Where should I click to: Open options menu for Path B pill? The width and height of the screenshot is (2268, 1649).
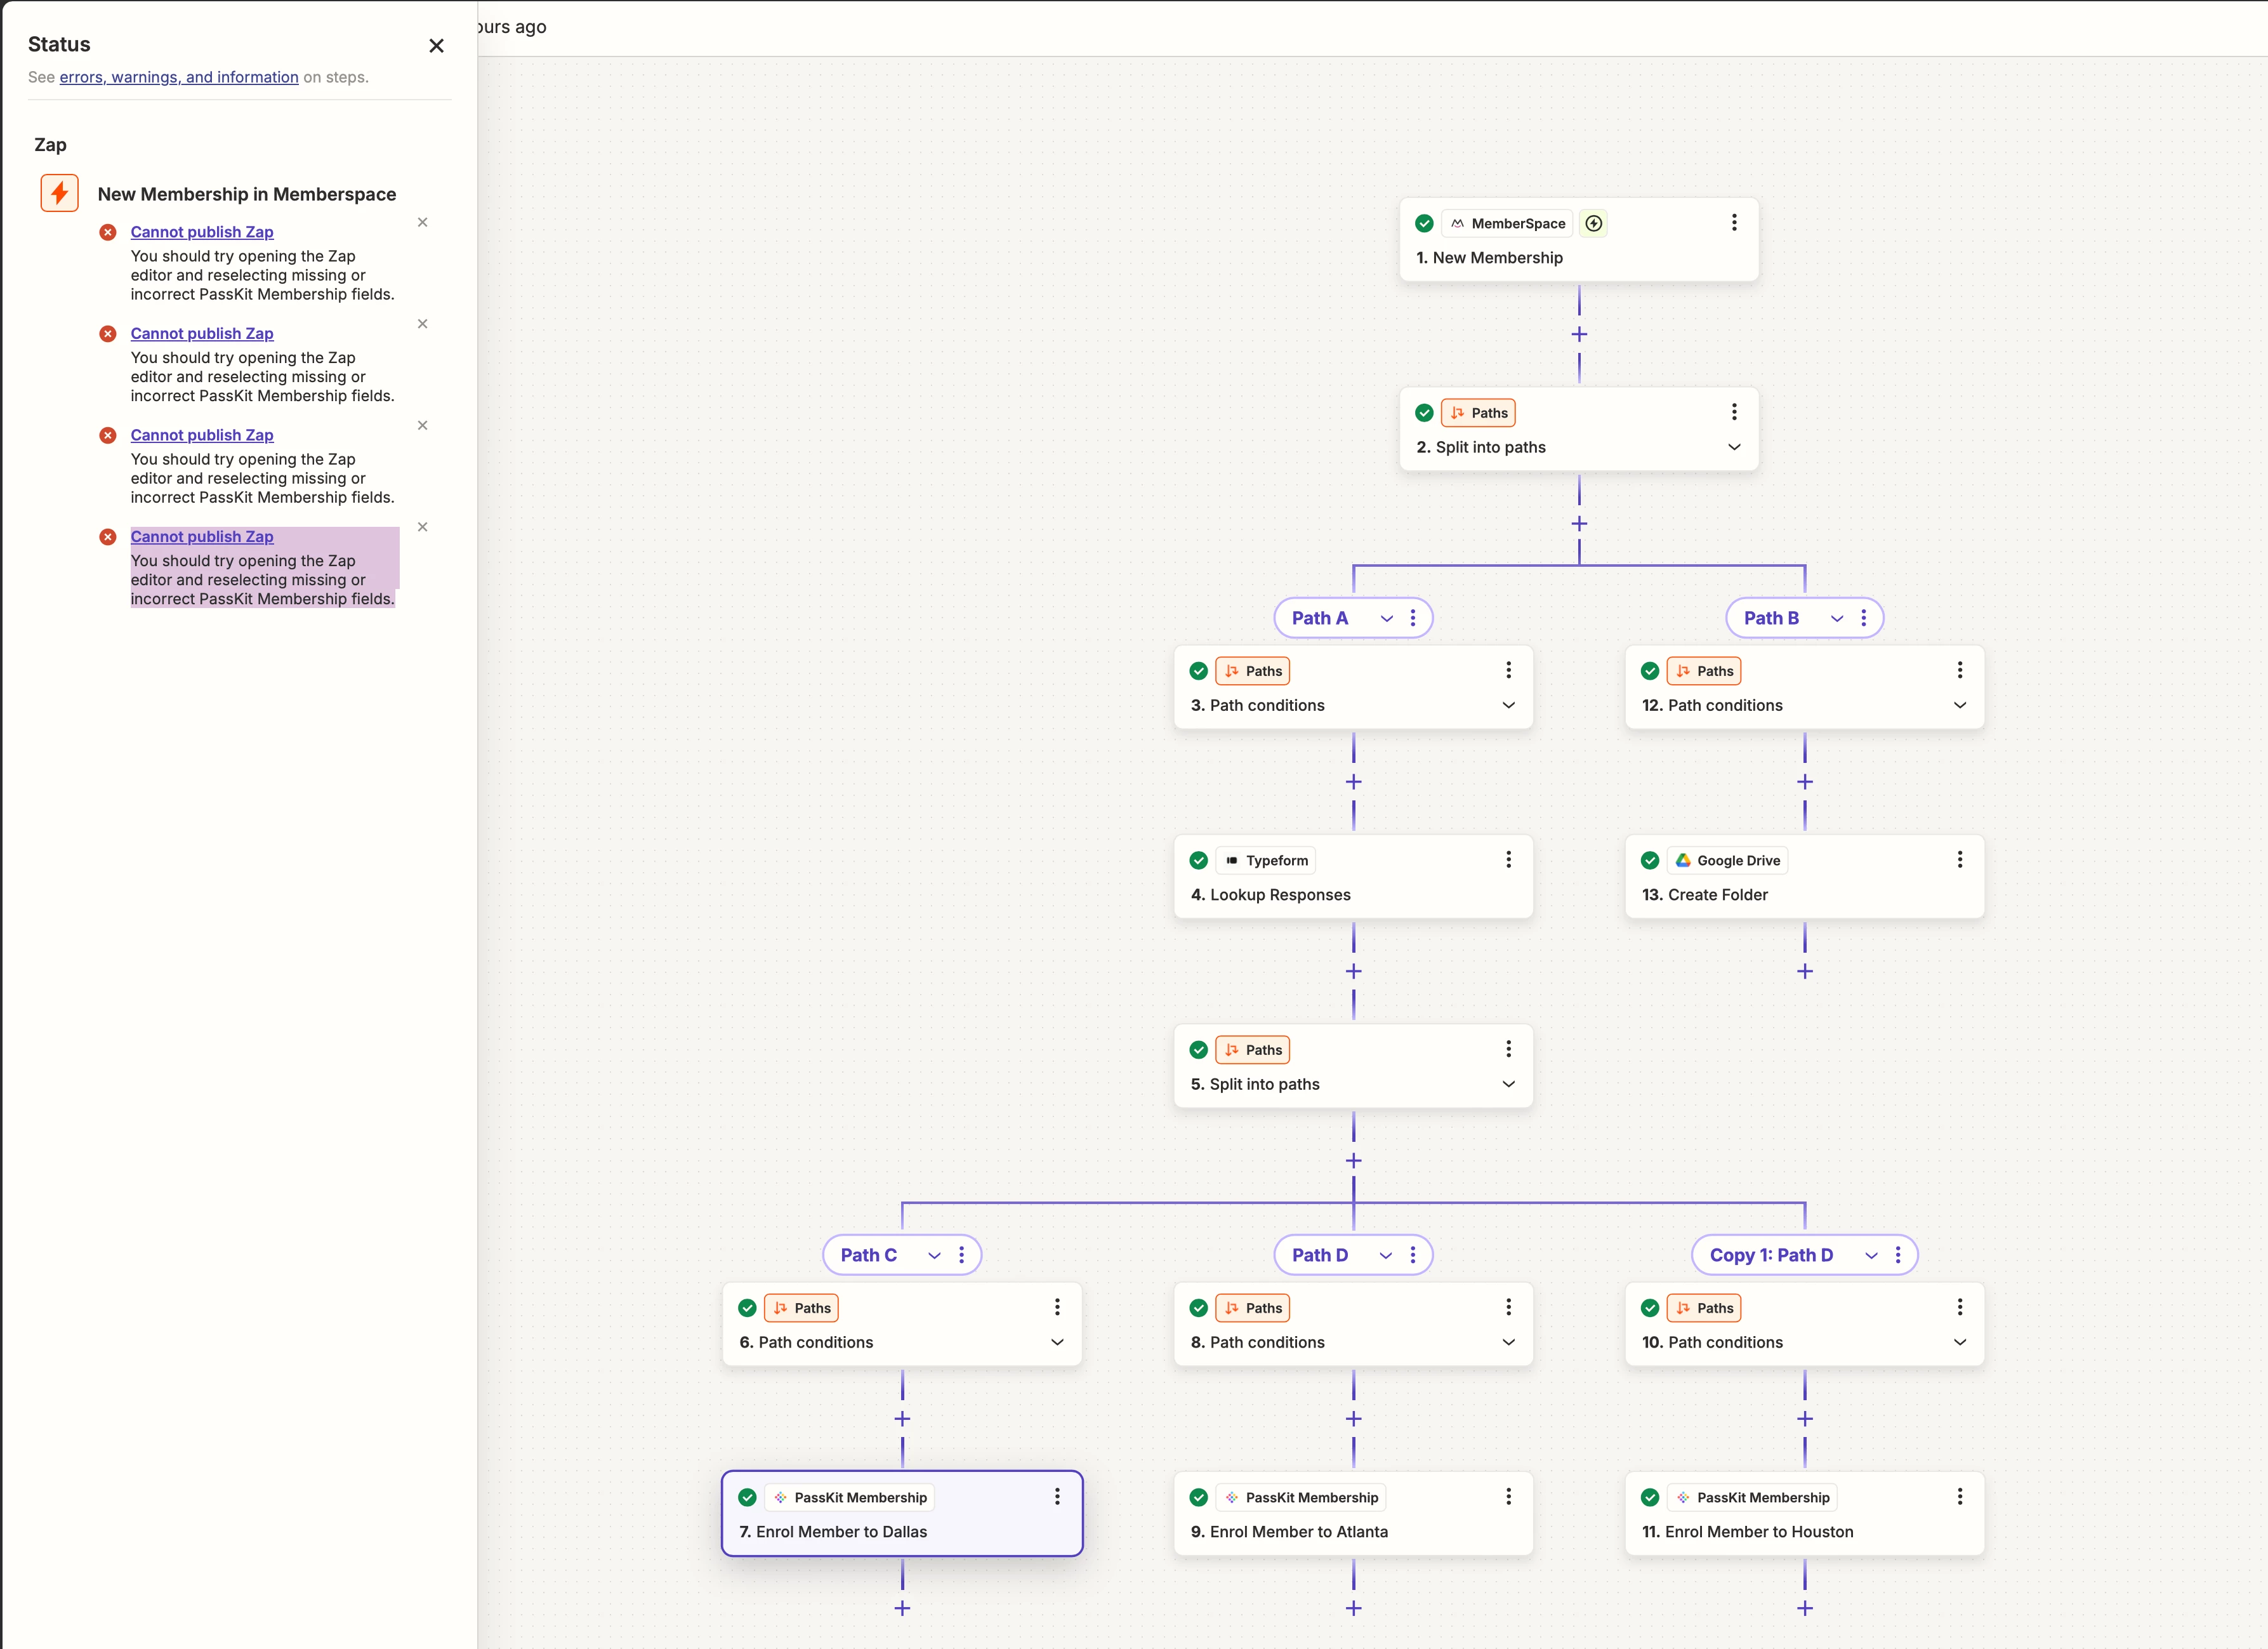pyautogui.click(x=1863, y=618)
